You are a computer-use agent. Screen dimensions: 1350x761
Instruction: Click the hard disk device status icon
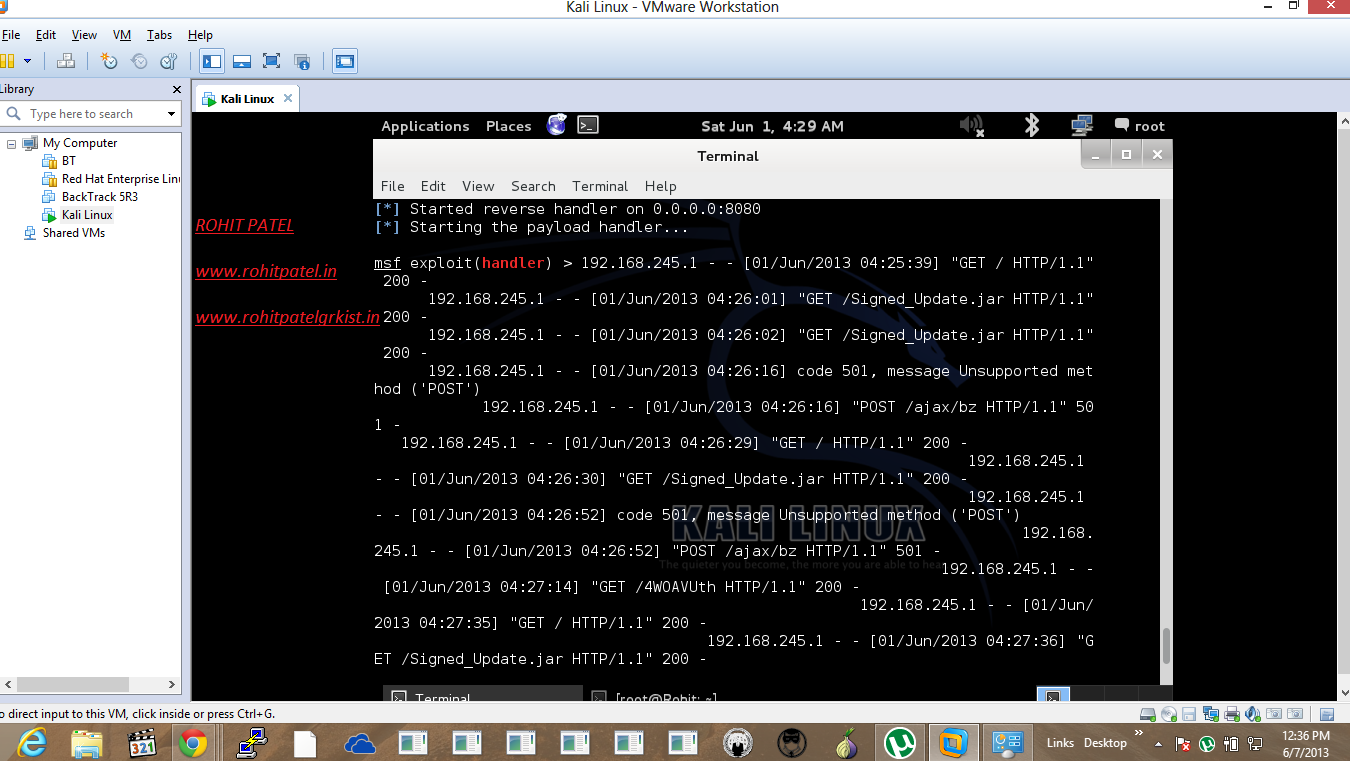point(1148,714)
